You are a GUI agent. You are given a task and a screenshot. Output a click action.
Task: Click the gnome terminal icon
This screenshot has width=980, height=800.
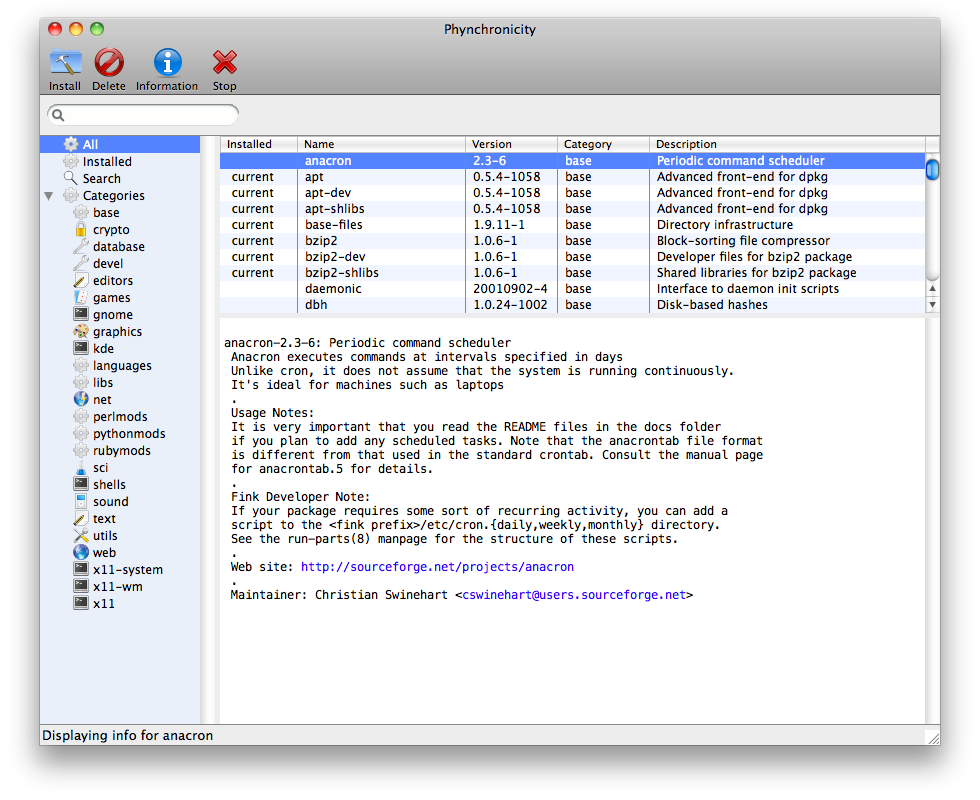81,314
